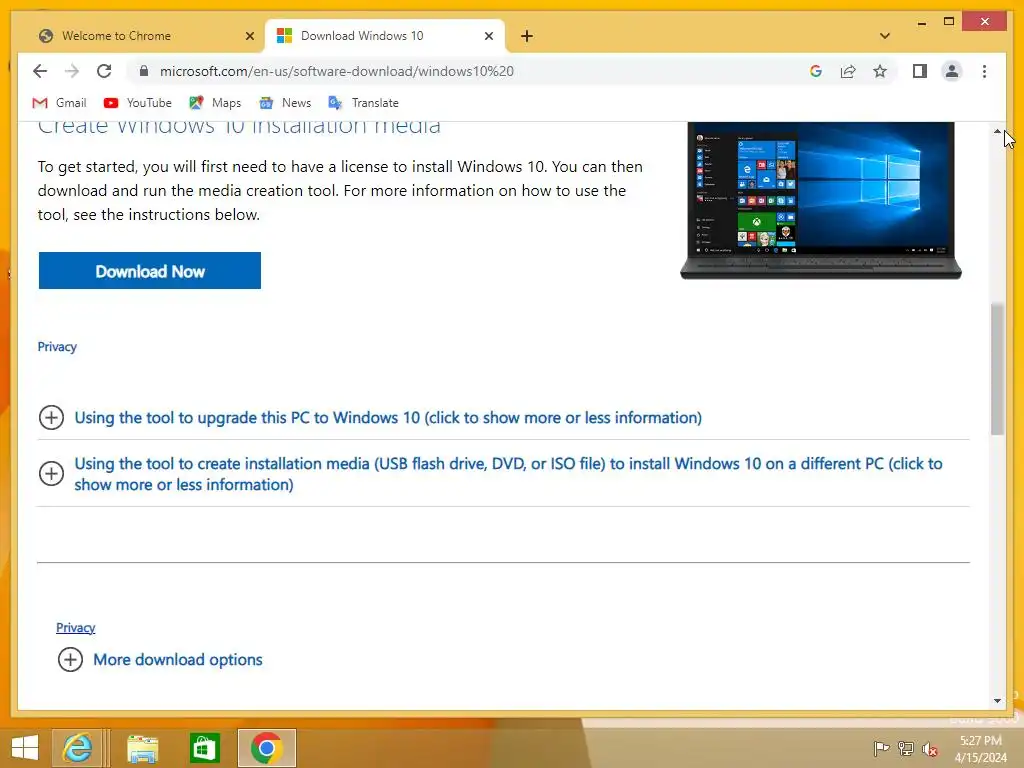Open Chrome's three-dot menu
This screenshot has width=1024, height=768.
click(x=984, y=71)
